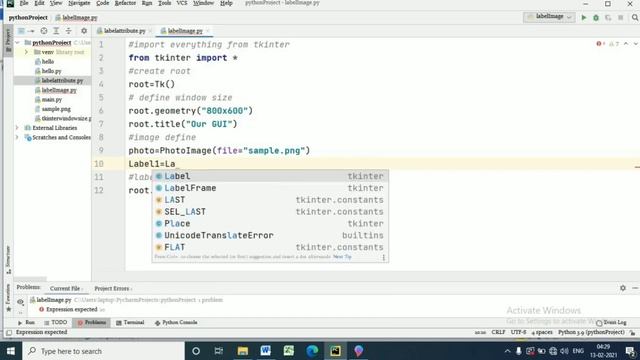Open the Run tool window button

coord(26,322)
